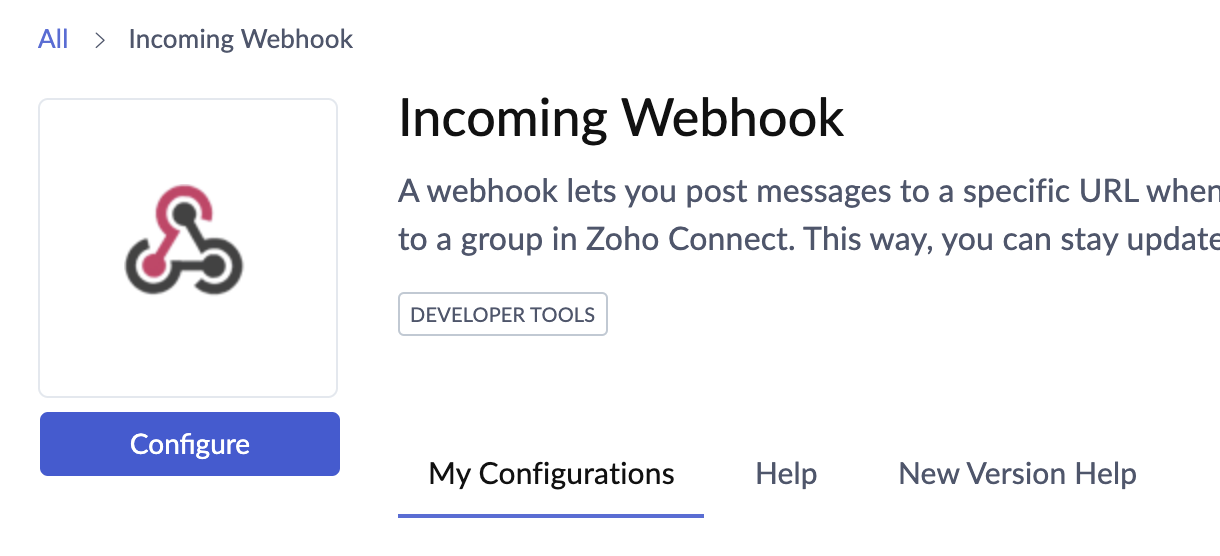Open the Help tab
Screen dimensions: 1220x556
coord(786,473)
